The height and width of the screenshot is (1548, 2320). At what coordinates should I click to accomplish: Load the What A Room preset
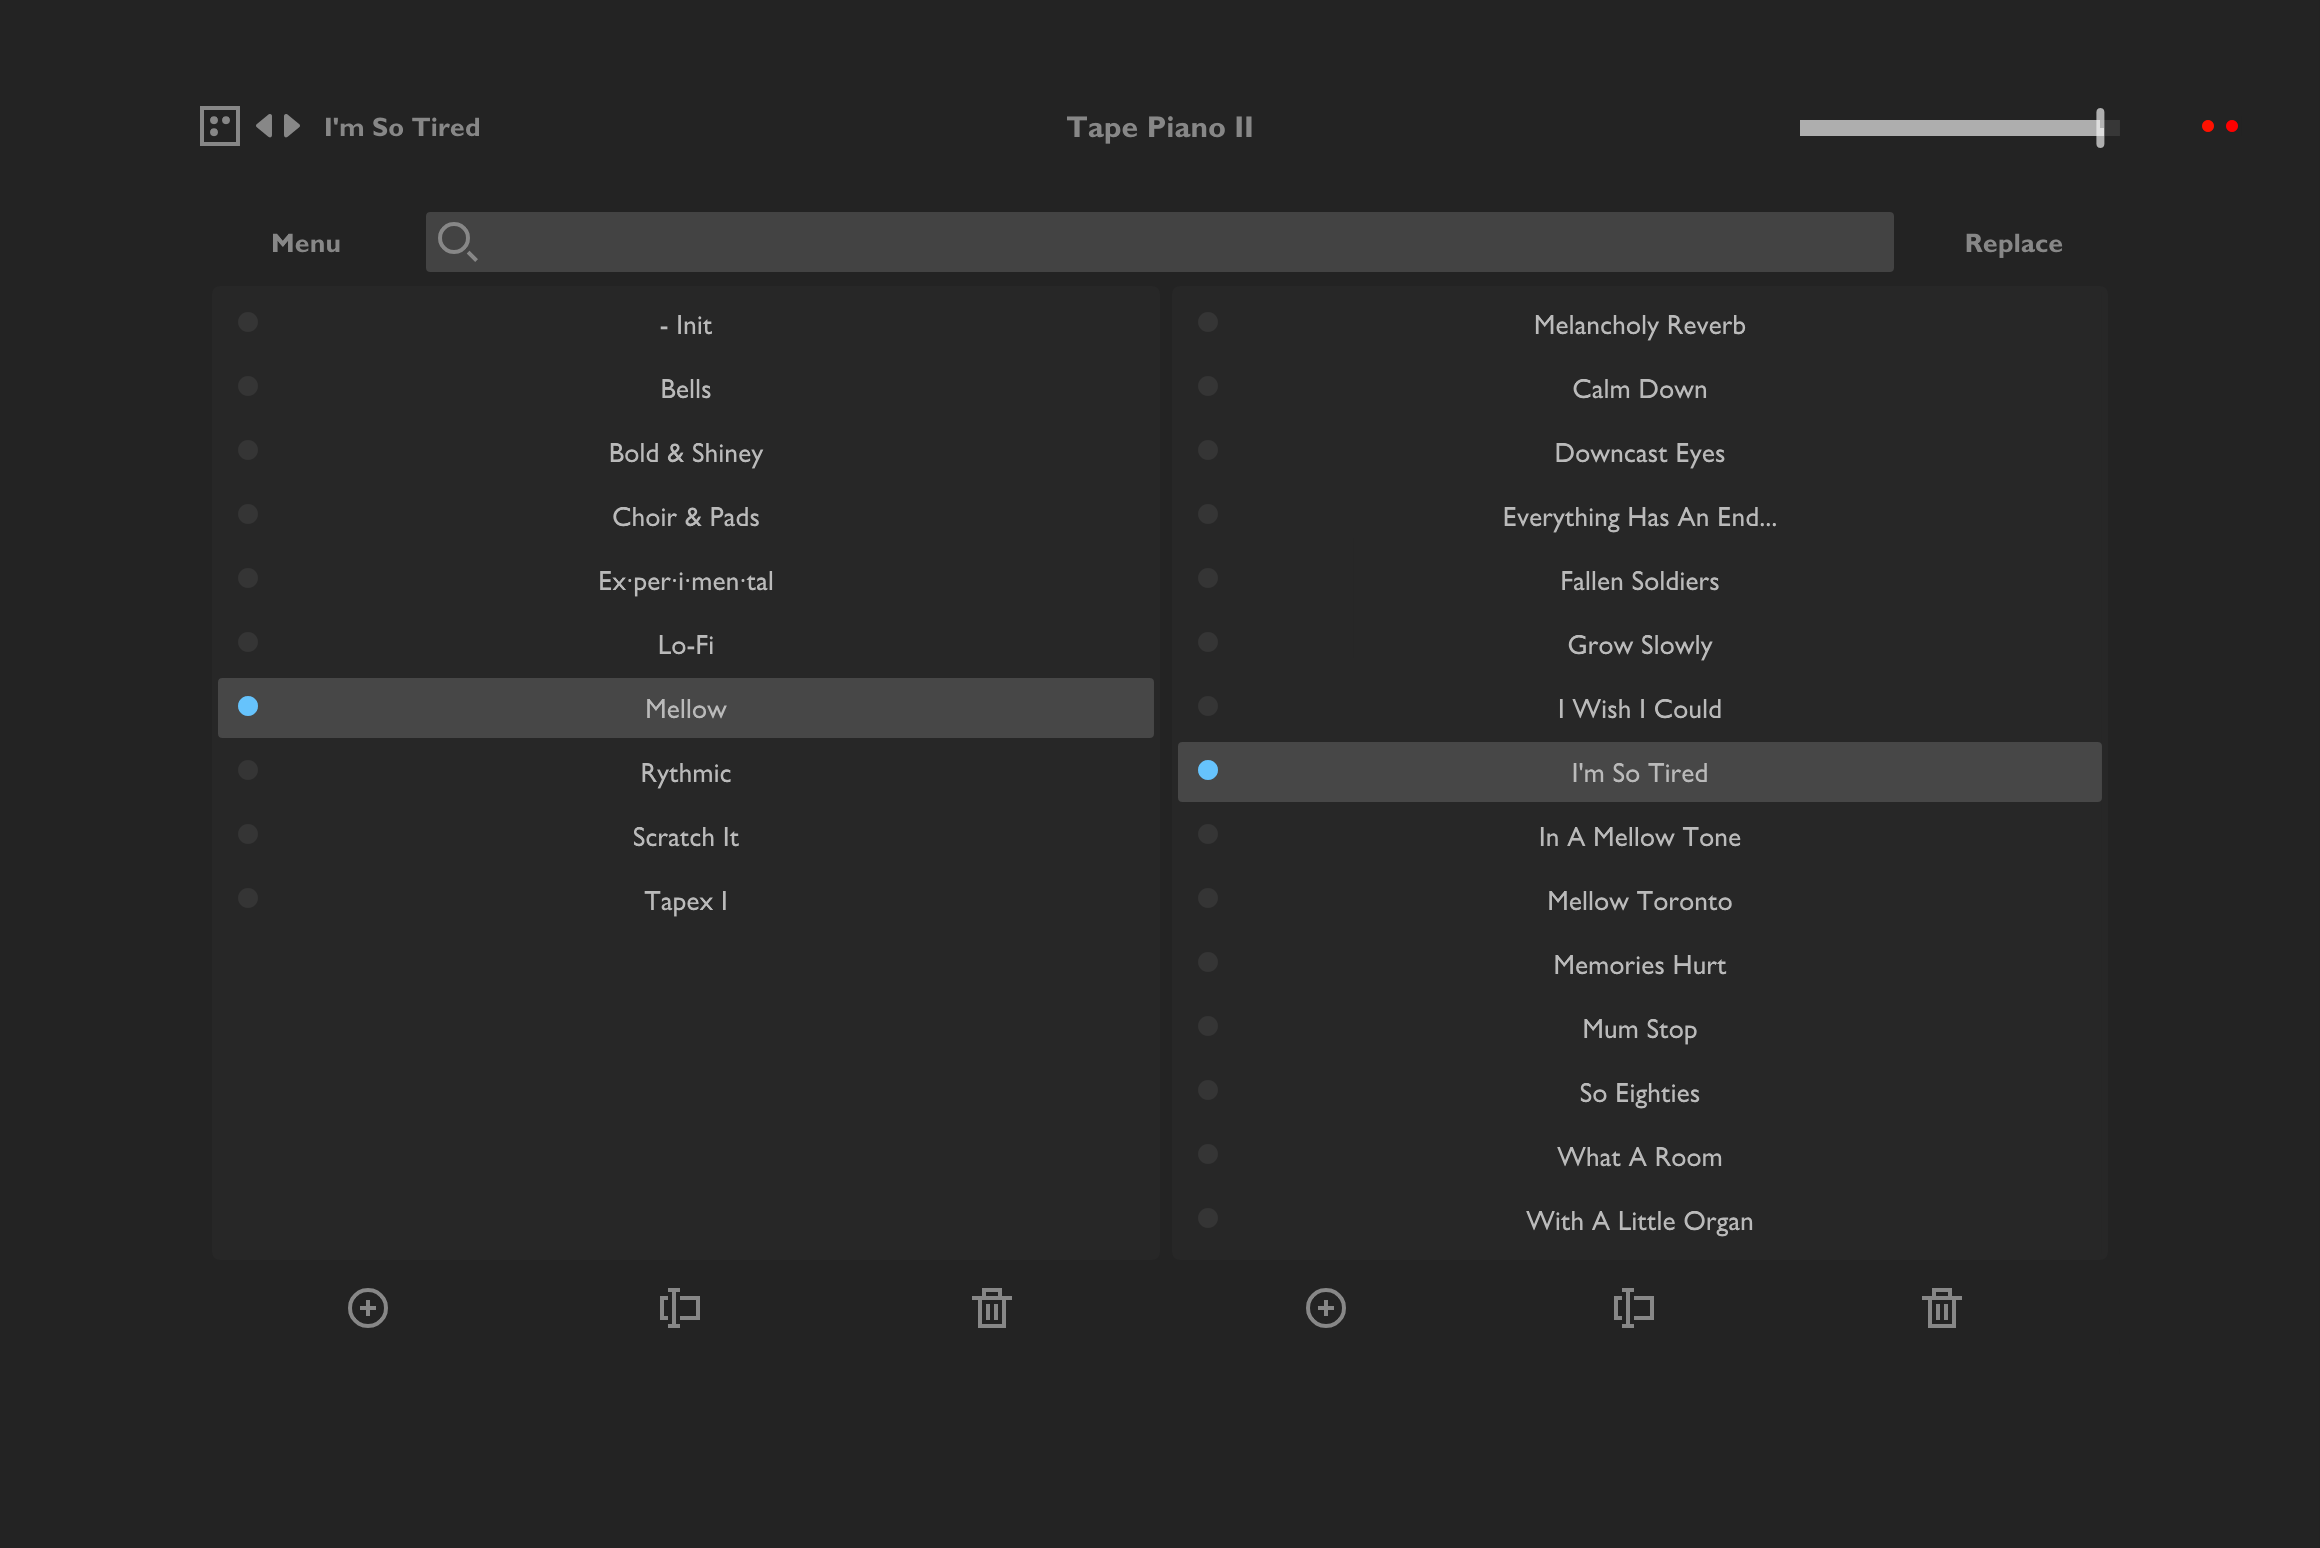click(1640, 1156)
